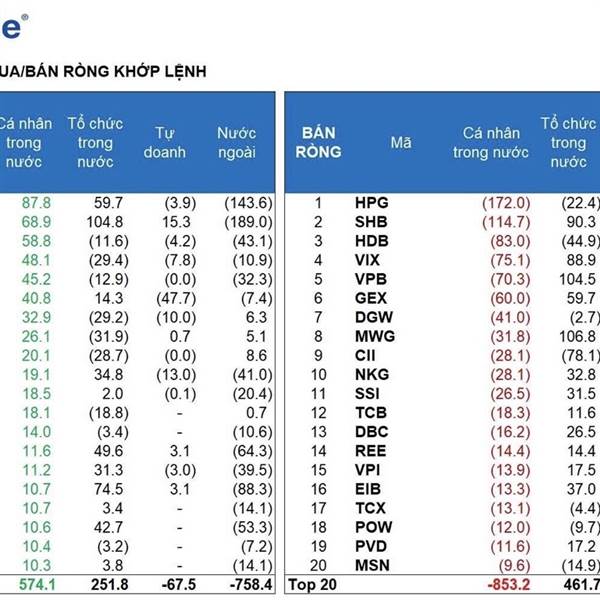This screenshot has height=600, width=600.
Task: Select the 'Mã' column header
Action: click(x=401, y=143)
